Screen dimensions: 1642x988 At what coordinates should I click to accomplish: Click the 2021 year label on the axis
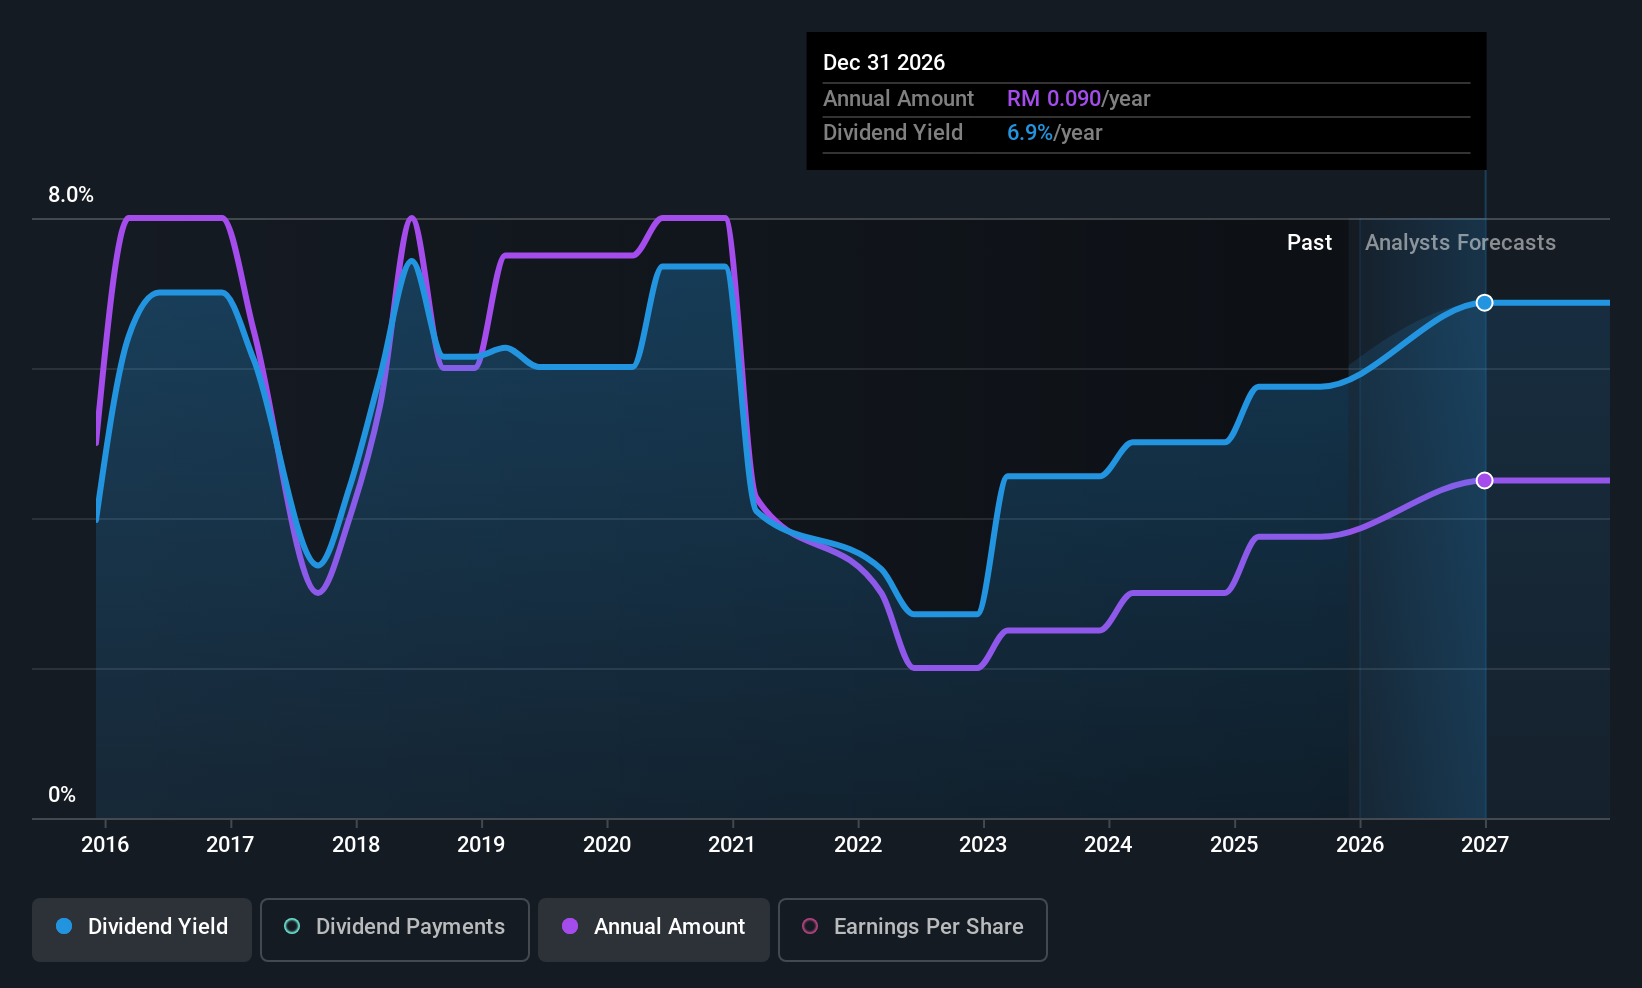tap(732, 845)
